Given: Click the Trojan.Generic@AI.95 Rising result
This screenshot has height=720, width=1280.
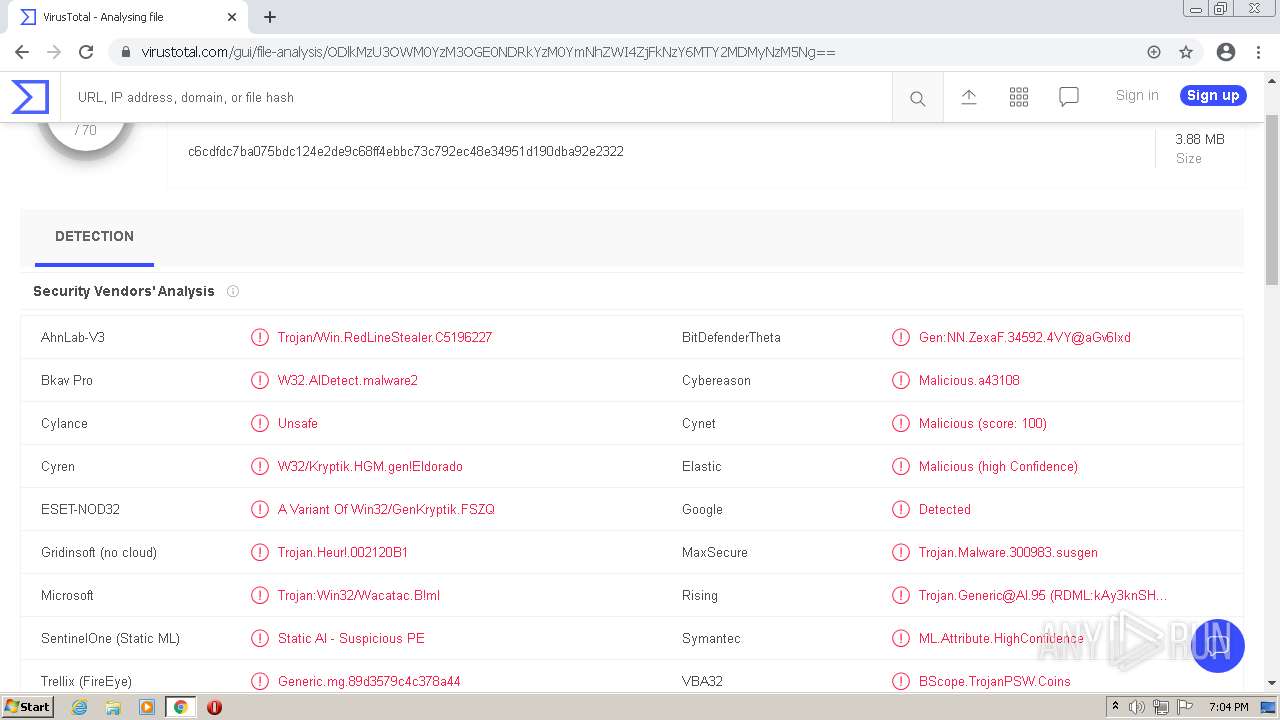Looking at the screenshot, I should pyautogui.click(x=1043, y=595).
